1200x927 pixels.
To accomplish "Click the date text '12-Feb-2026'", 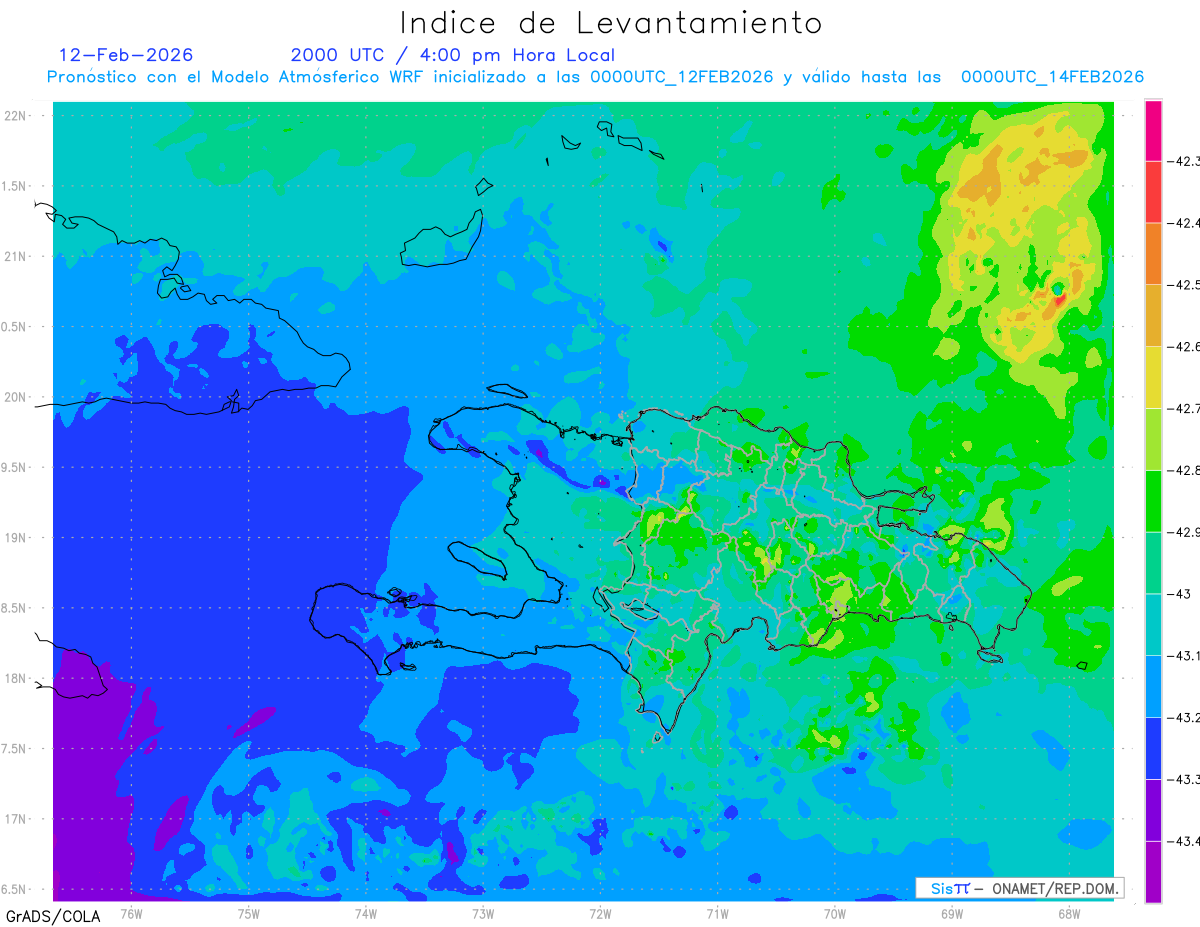I will coord(126,55).
